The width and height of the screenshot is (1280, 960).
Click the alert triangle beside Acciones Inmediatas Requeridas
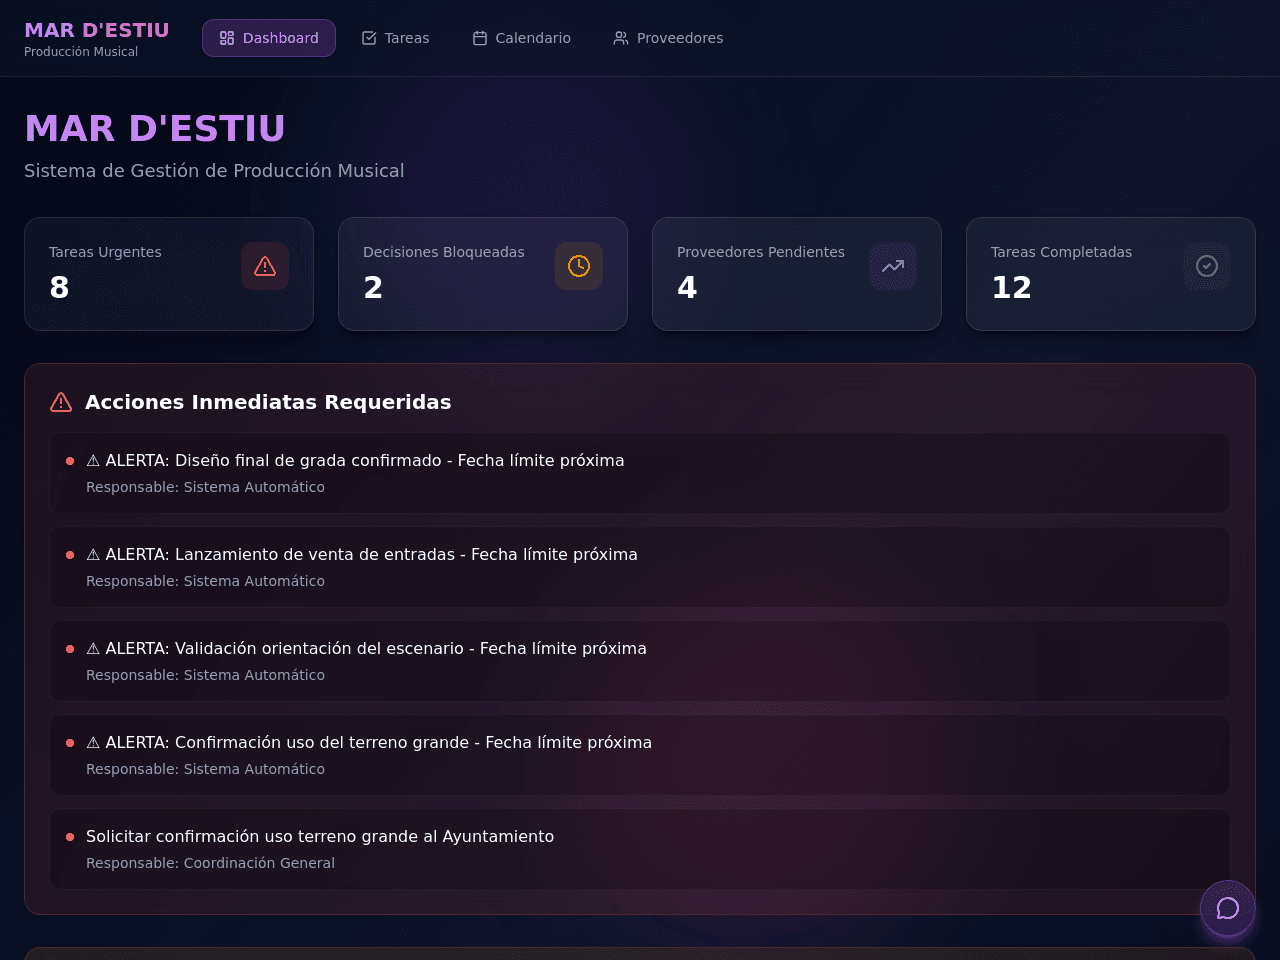pyautogui.click(x=61, y=402)
